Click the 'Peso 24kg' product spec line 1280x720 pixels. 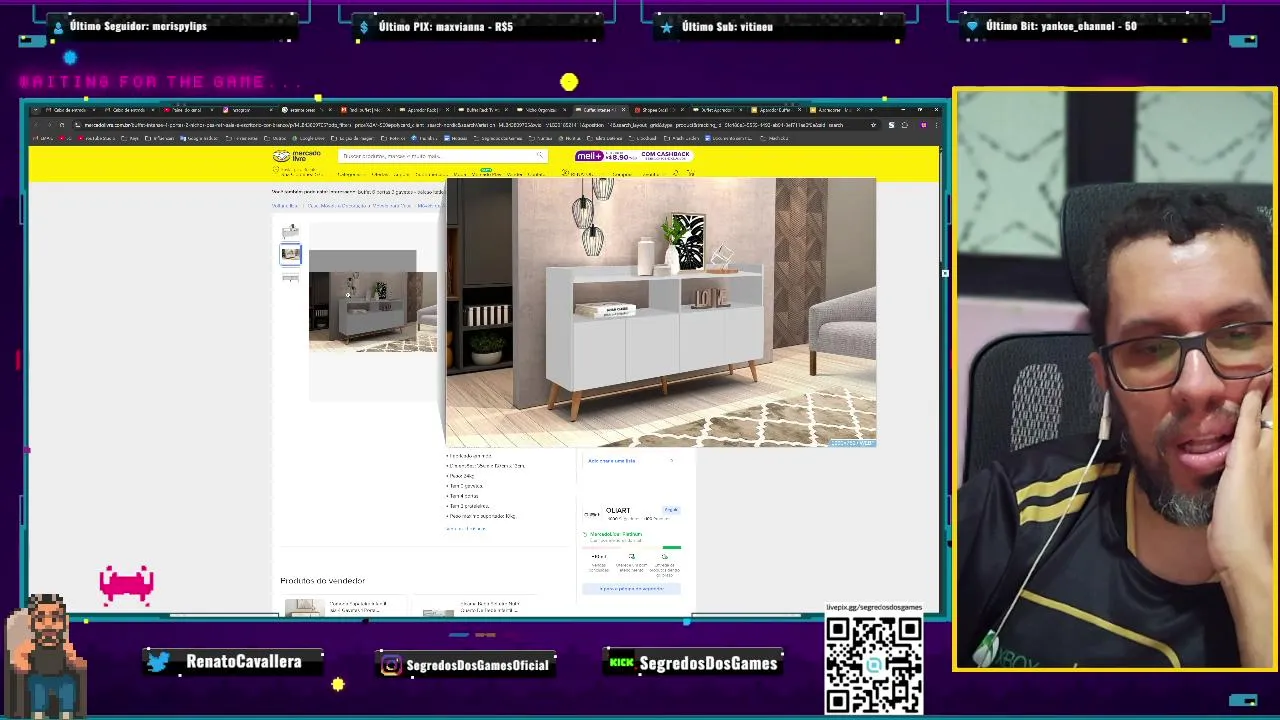point(462,476)
